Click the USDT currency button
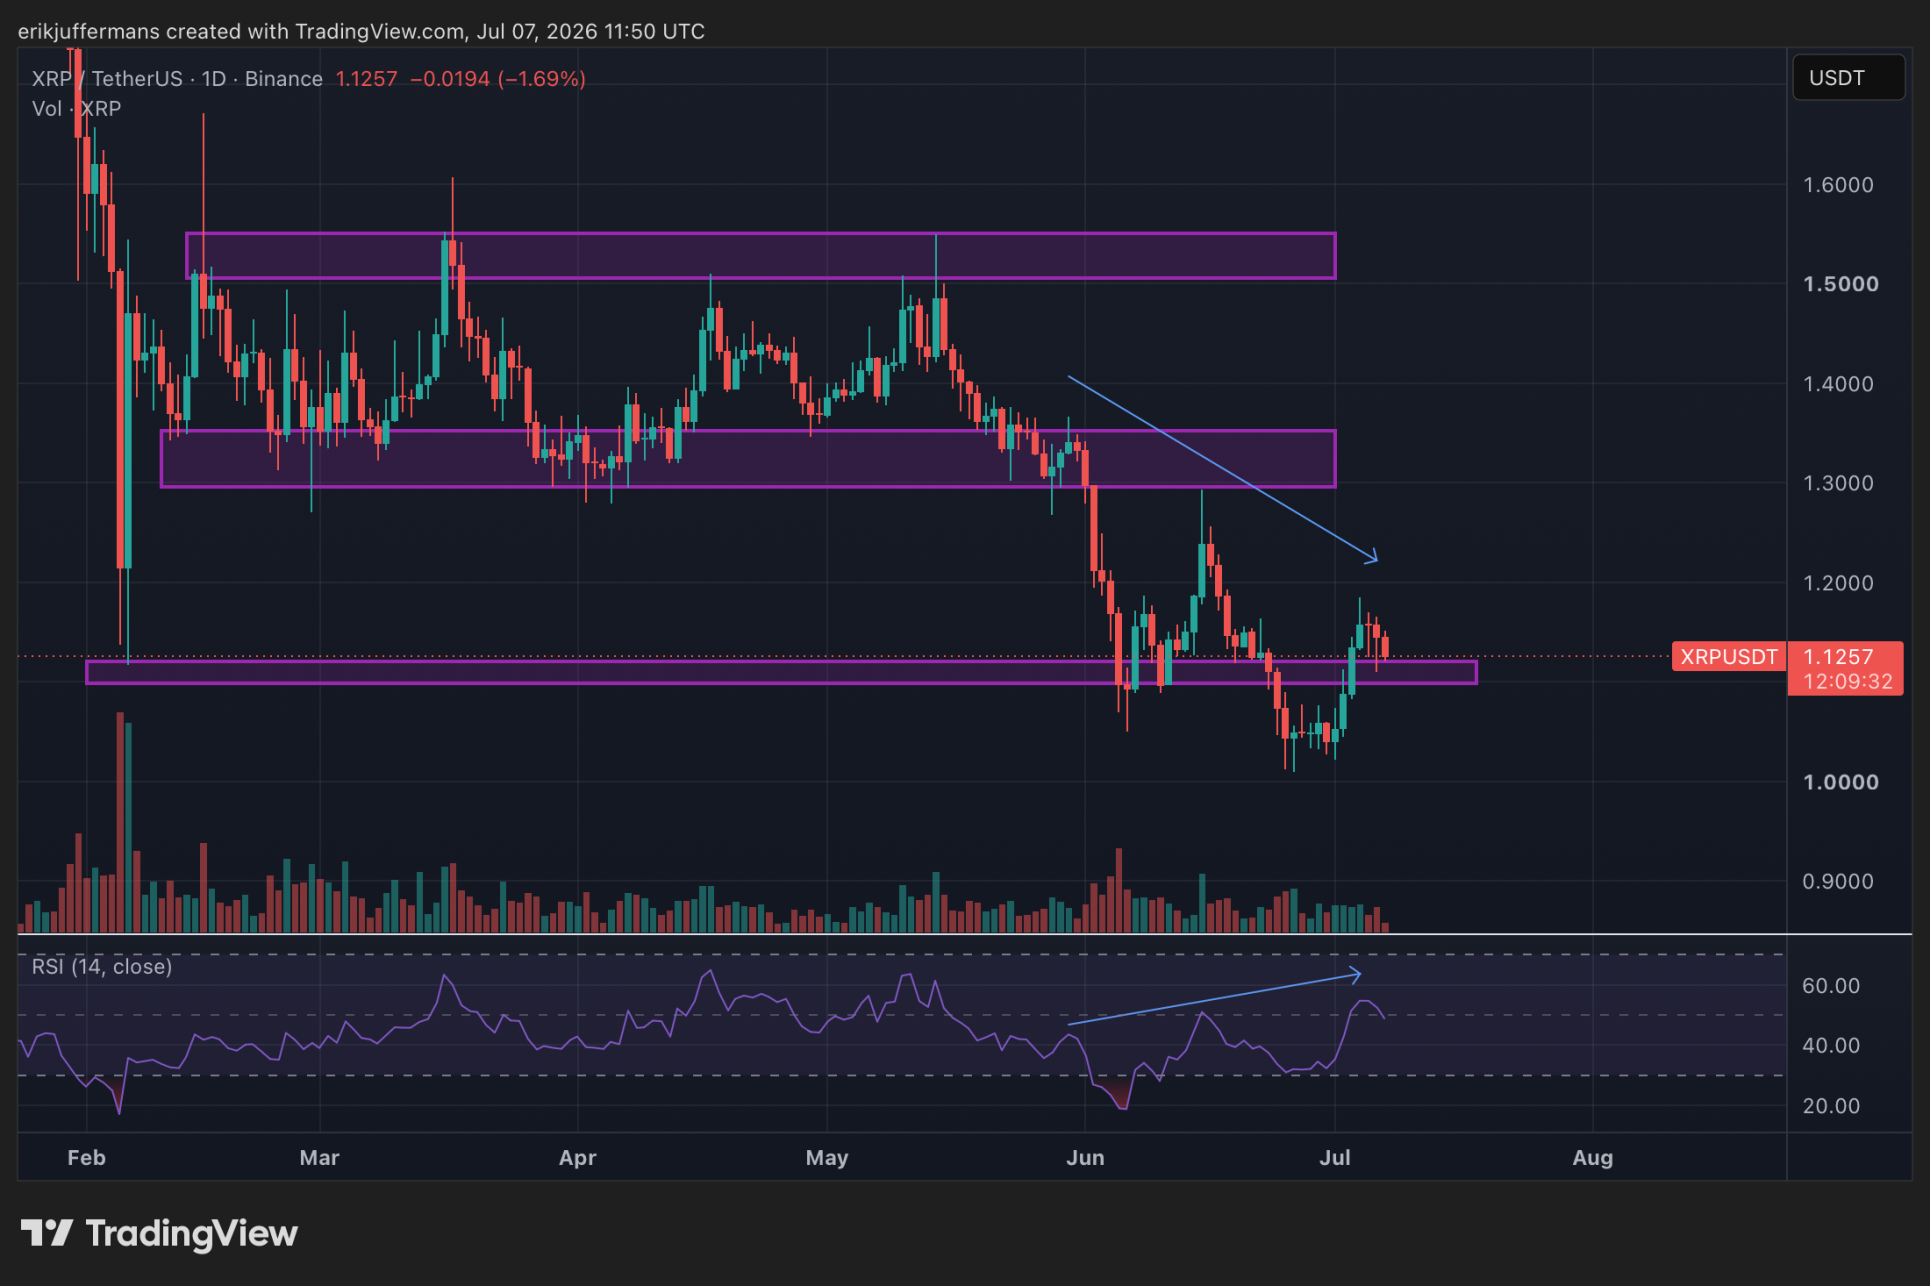This screenshot has height=1286, width=1930. click(1848, 78)
